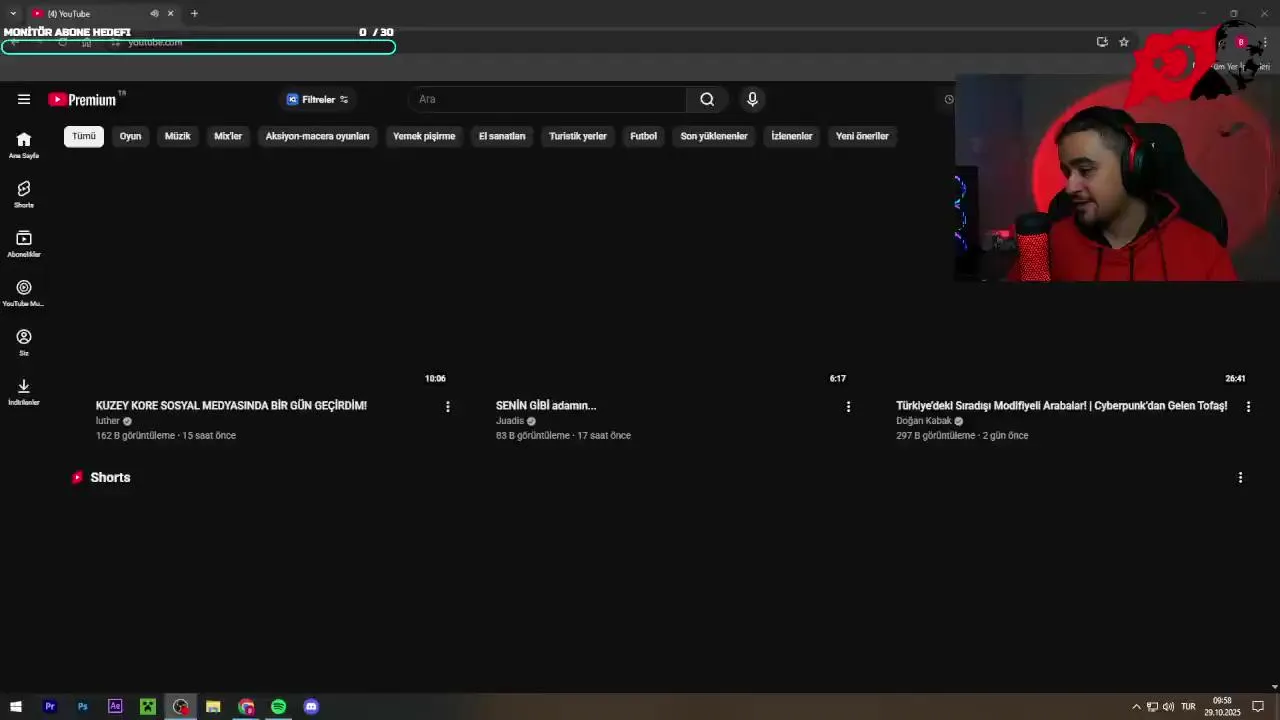Open more options for the Kuzey Kore video
This screenshot has width=1280, height=720.
(448, 407)
